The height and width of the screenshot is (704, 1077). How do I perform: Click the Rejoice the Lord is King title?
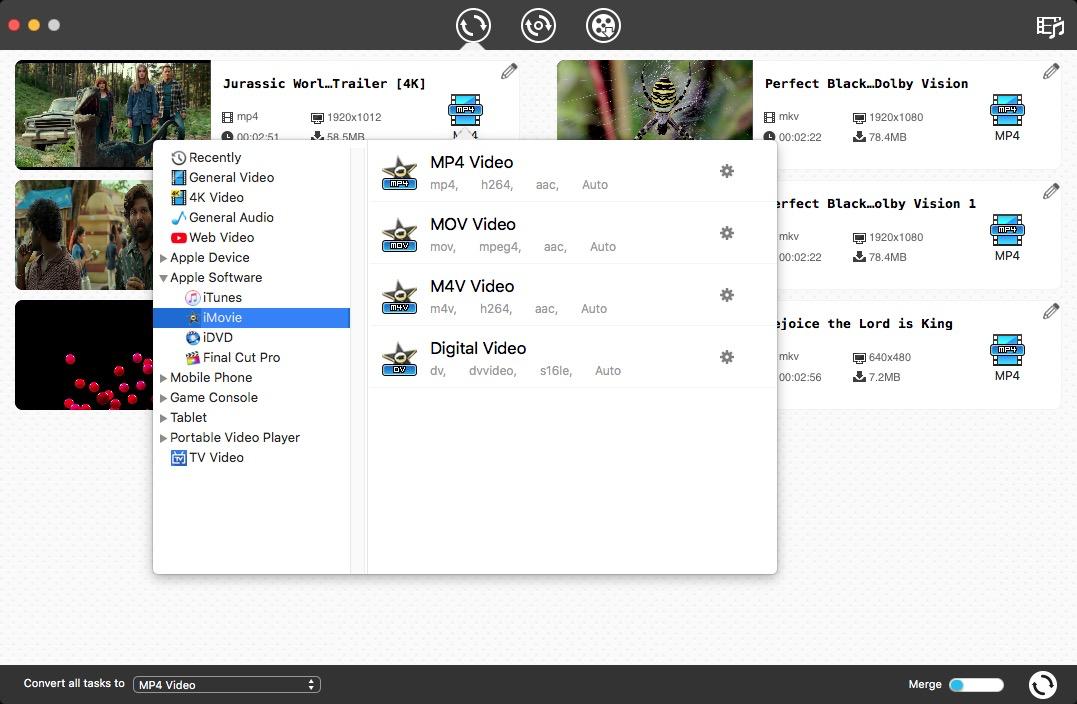coord(865,323)
